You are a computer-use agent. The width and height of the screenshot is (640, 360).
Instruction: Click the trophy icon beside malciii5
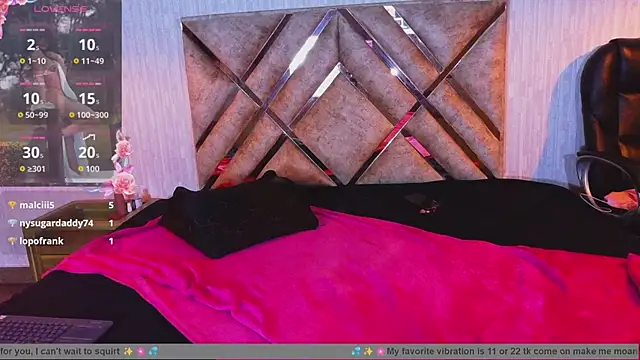pyautogui.click(x=12, y=205)
